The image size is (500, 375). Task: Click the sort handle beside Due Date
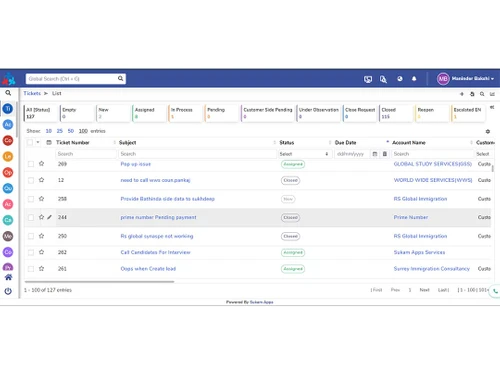pyautogui.click(x=388, y=142)
